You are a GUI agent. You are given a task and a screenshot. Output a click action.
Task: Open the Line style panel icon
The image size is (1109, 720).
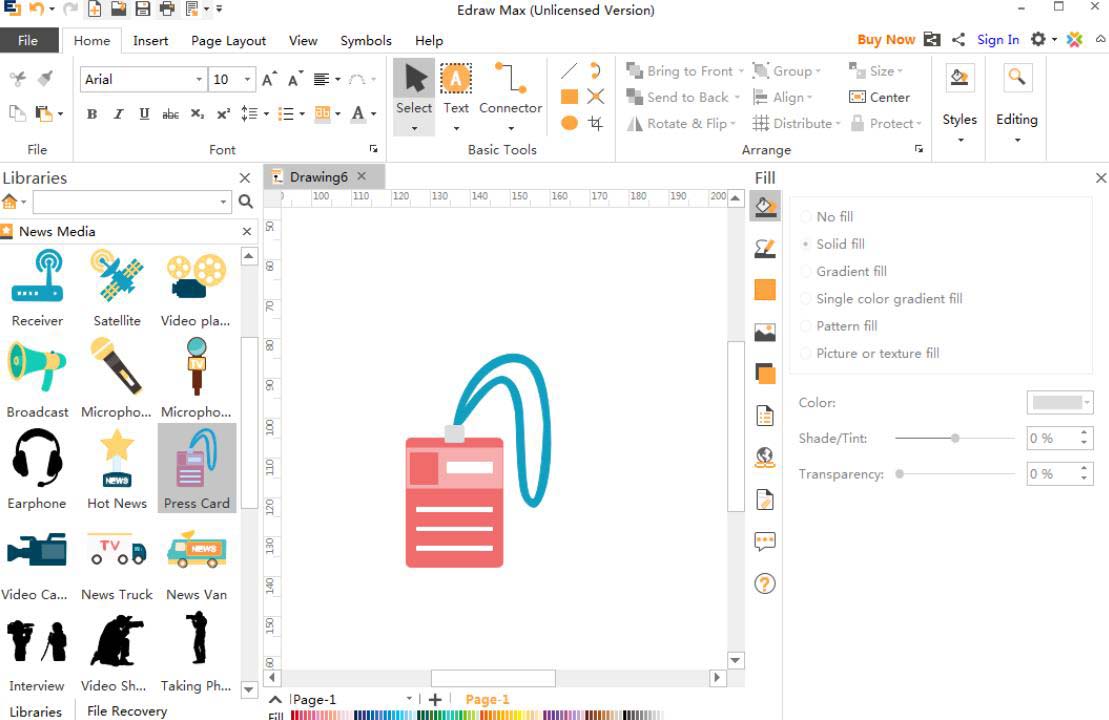tap(765, 248)
